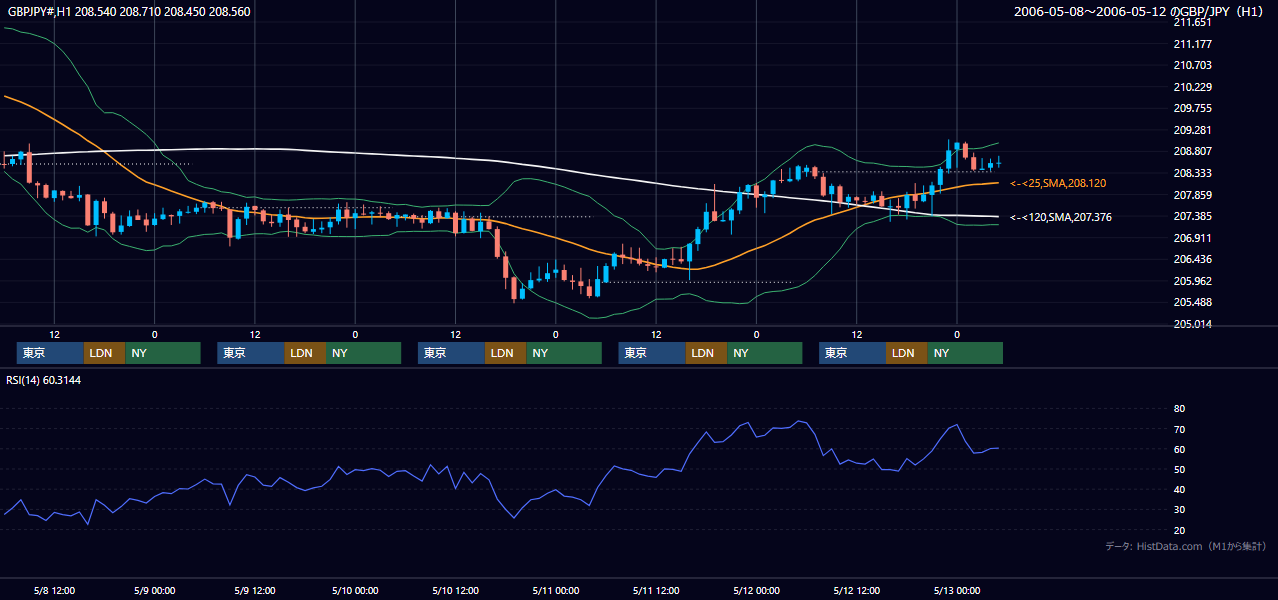The height and width of the screenshot is (600, 1278).
Task: Select the 5/11 00:00 time axis label
Action: [555, 590]
